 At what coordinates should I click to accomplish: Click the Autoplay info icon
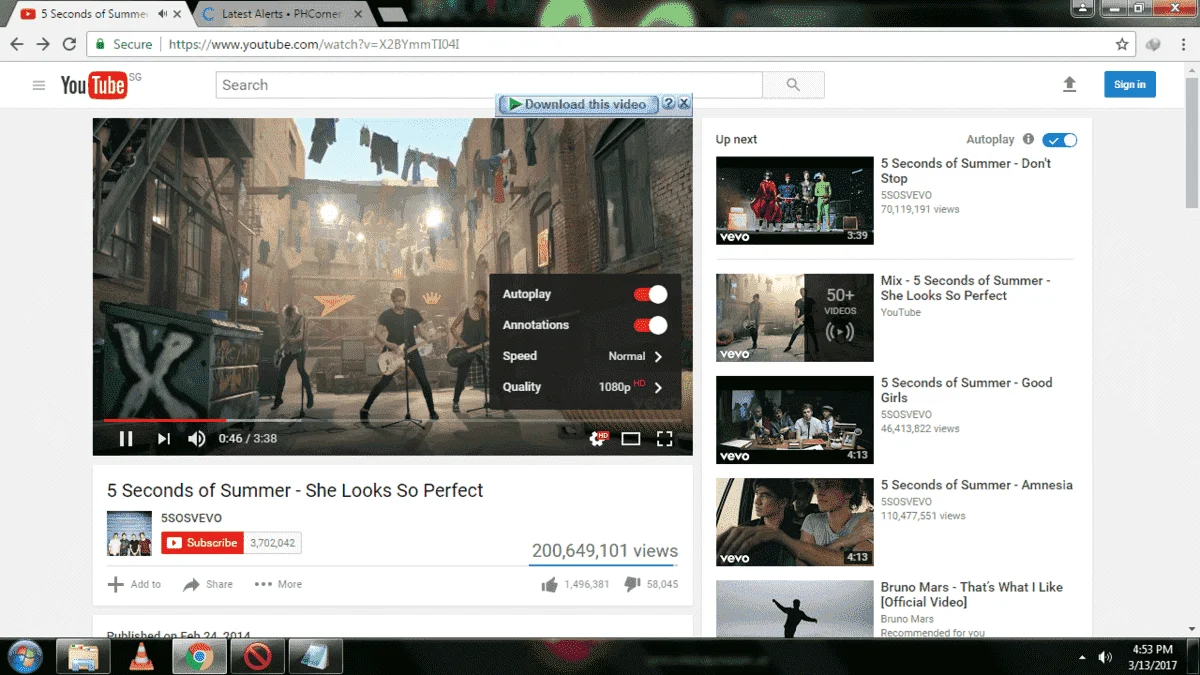tap(1028, 140)
